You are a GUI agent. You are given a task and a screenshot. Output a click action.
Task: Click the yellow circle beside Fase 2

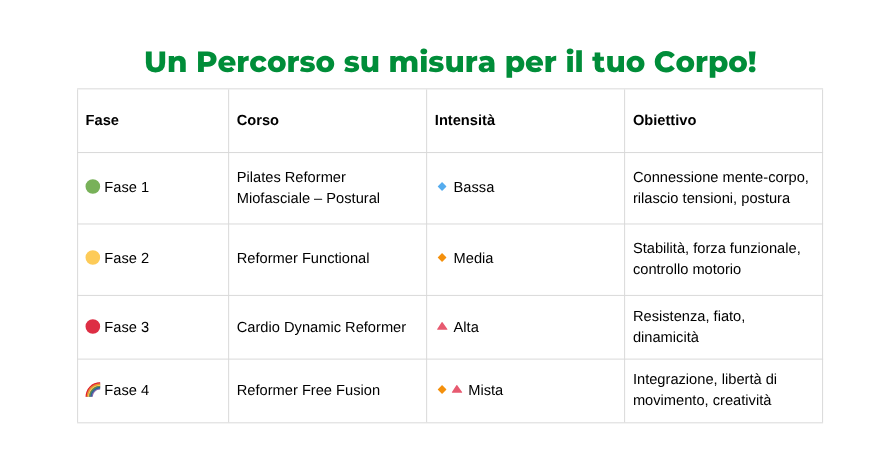tap(93, 258)
